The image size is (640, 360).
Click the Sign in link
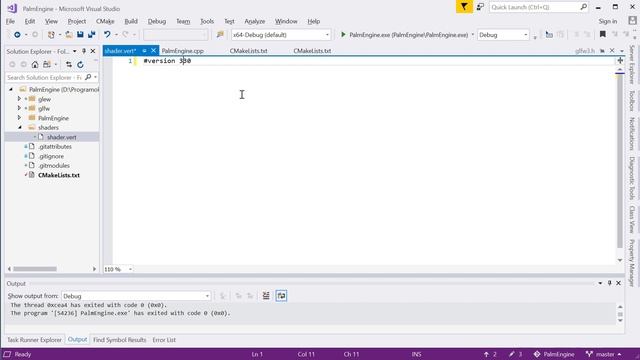[608, 21]
